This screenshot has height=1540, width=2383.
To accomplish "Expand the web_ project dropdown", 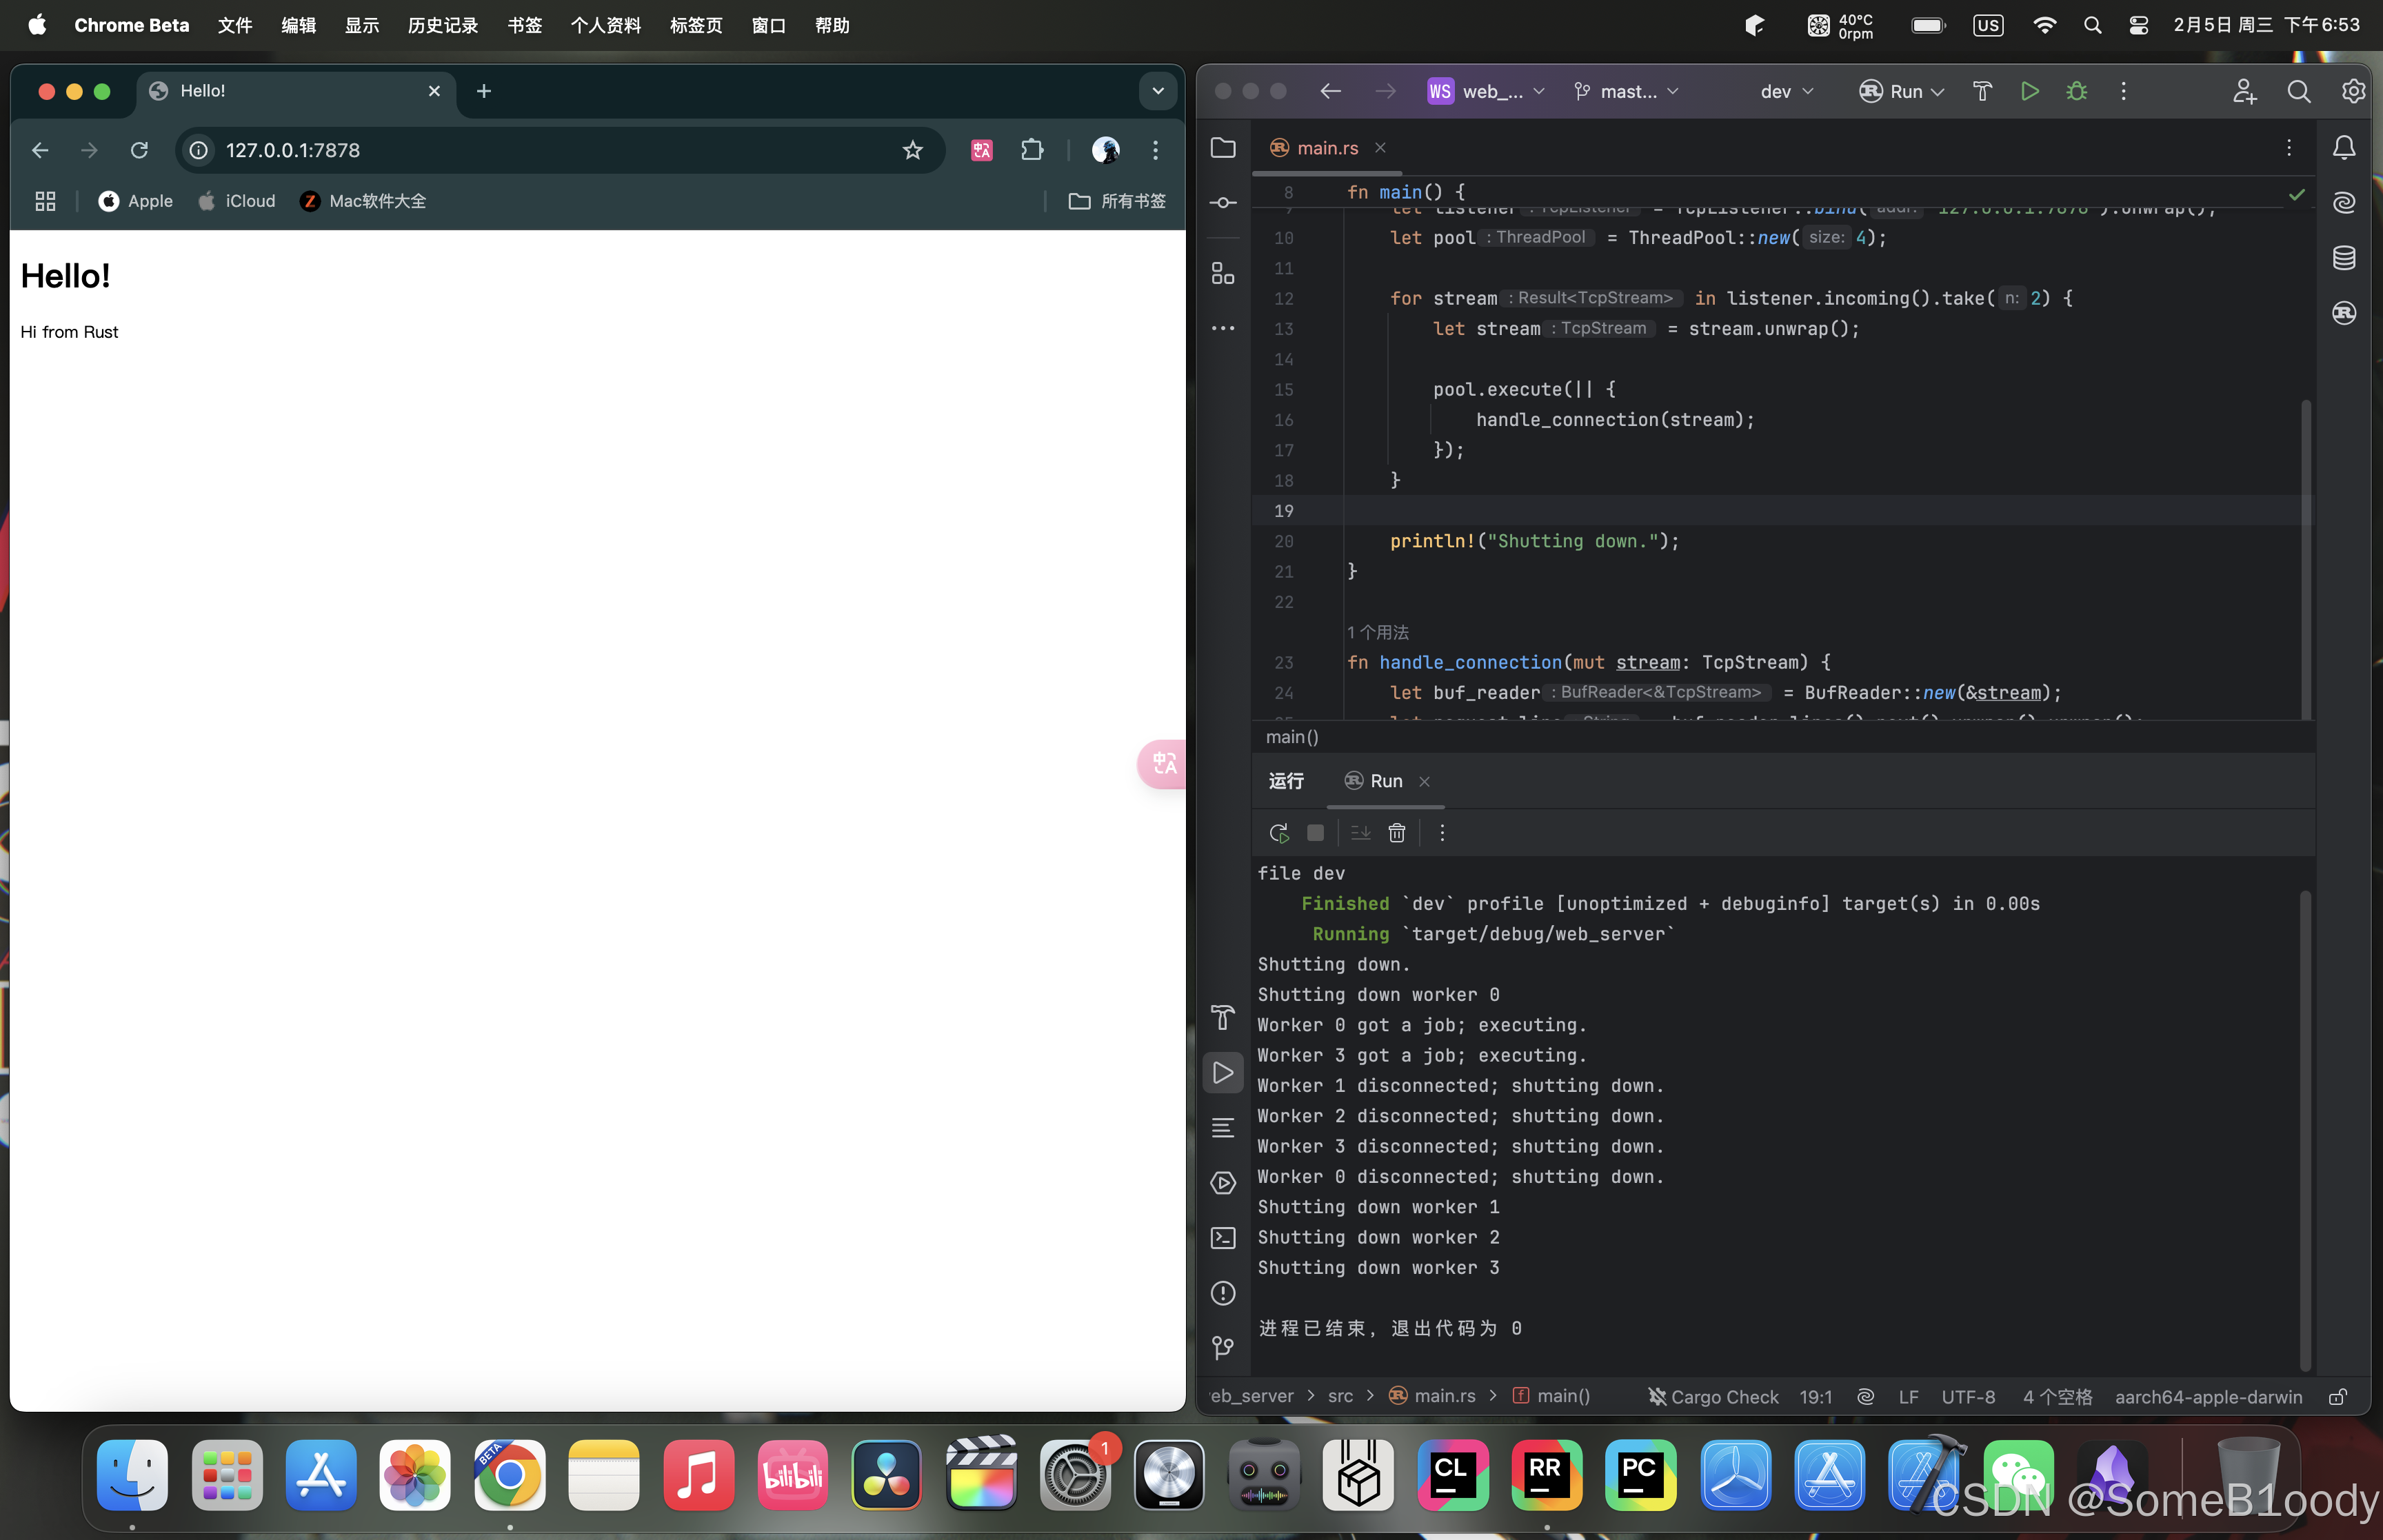I will [1486, 91].
